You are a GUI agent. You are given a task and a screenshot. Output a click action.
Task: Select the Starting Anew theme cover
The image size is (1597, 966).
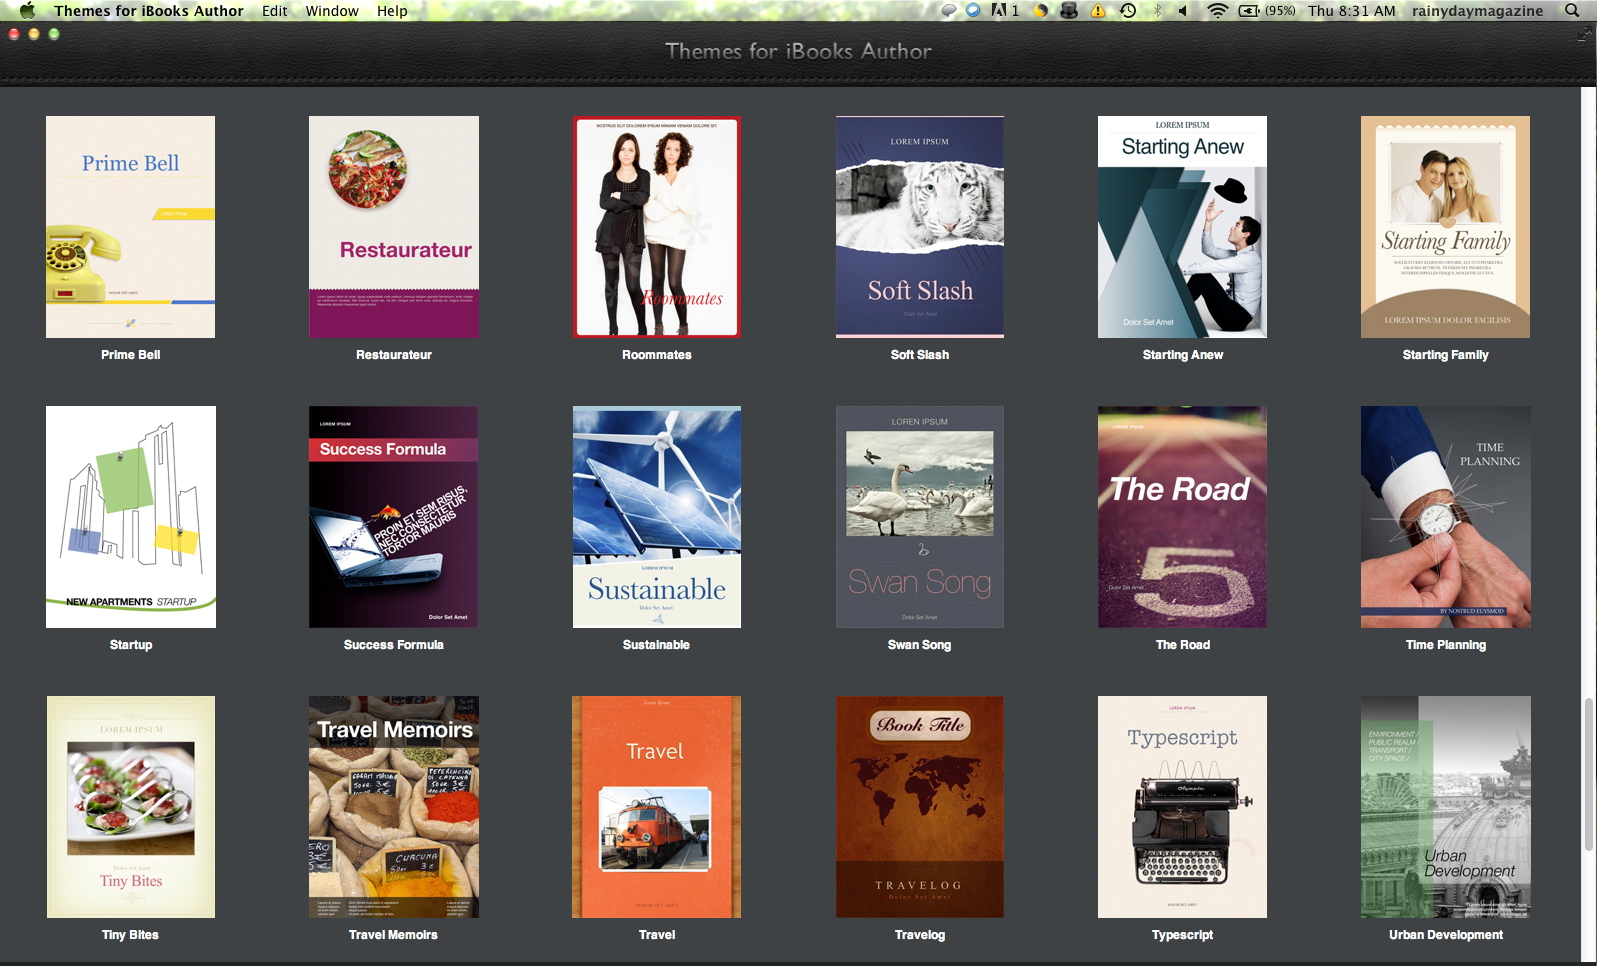1182,227
